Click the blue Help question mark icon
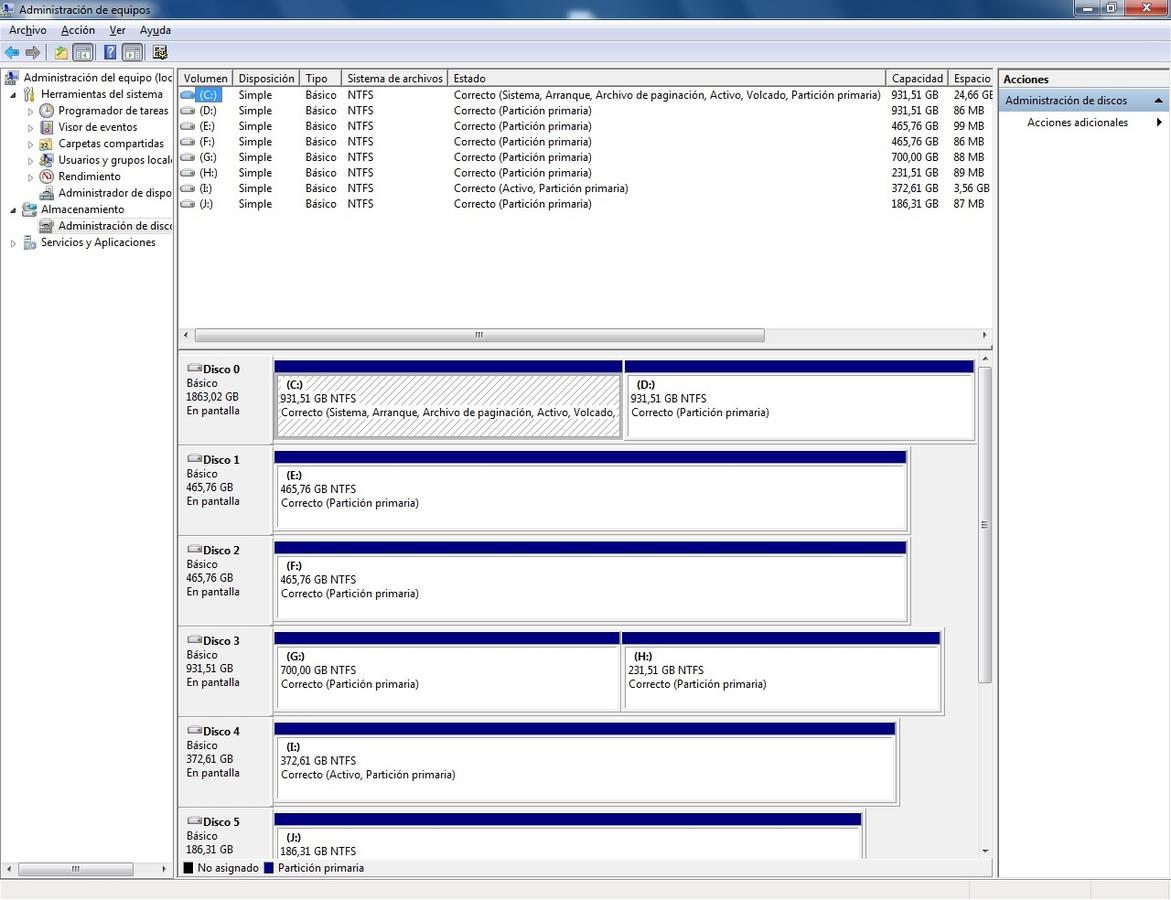 [x=110, y=53]
